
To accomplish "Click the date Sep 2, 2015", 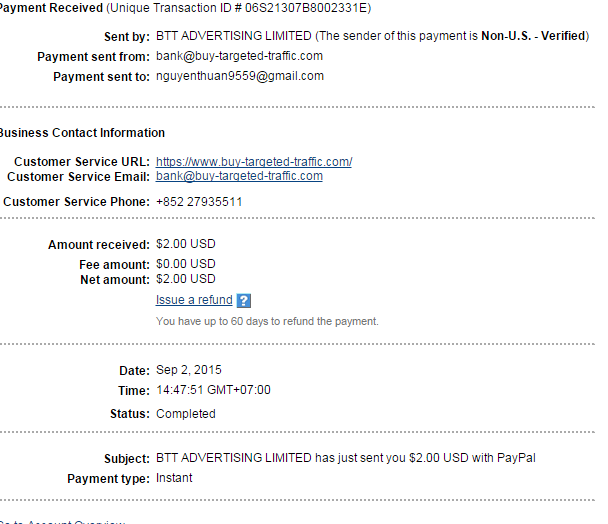I will point(189,370).
